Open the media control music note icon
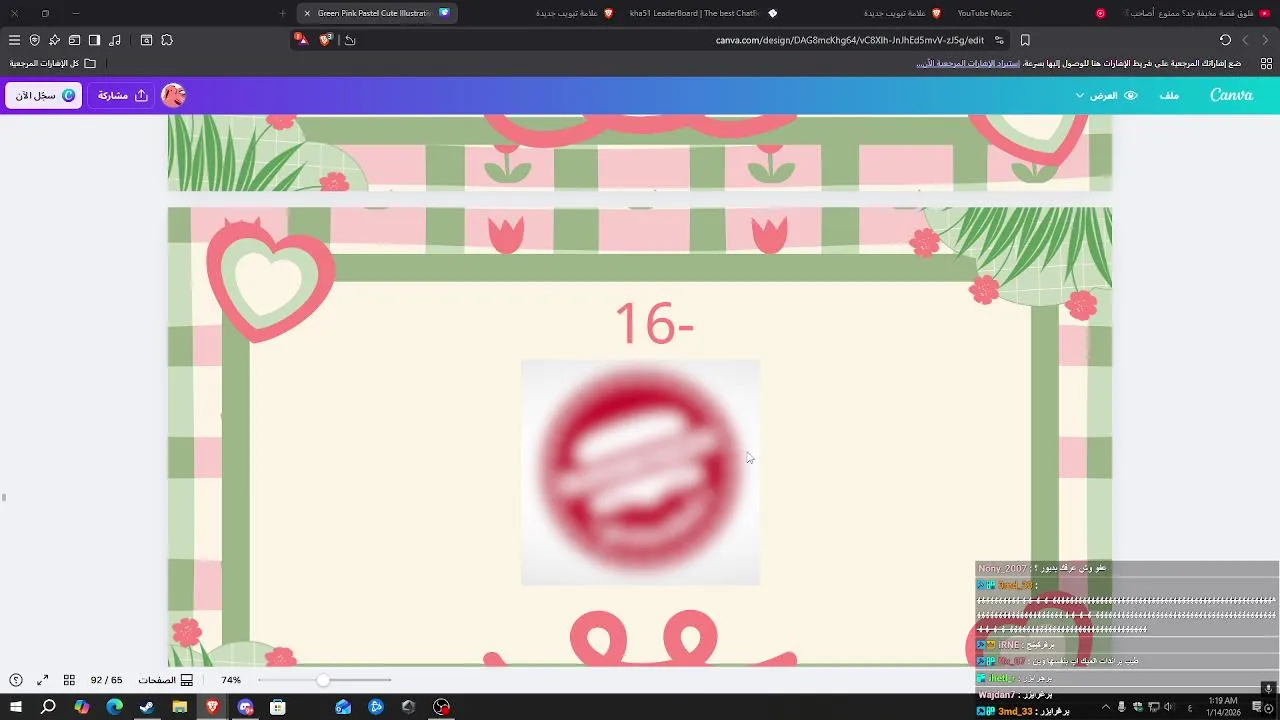This screenshot has height=720, width=1280. tap(115, 40)
